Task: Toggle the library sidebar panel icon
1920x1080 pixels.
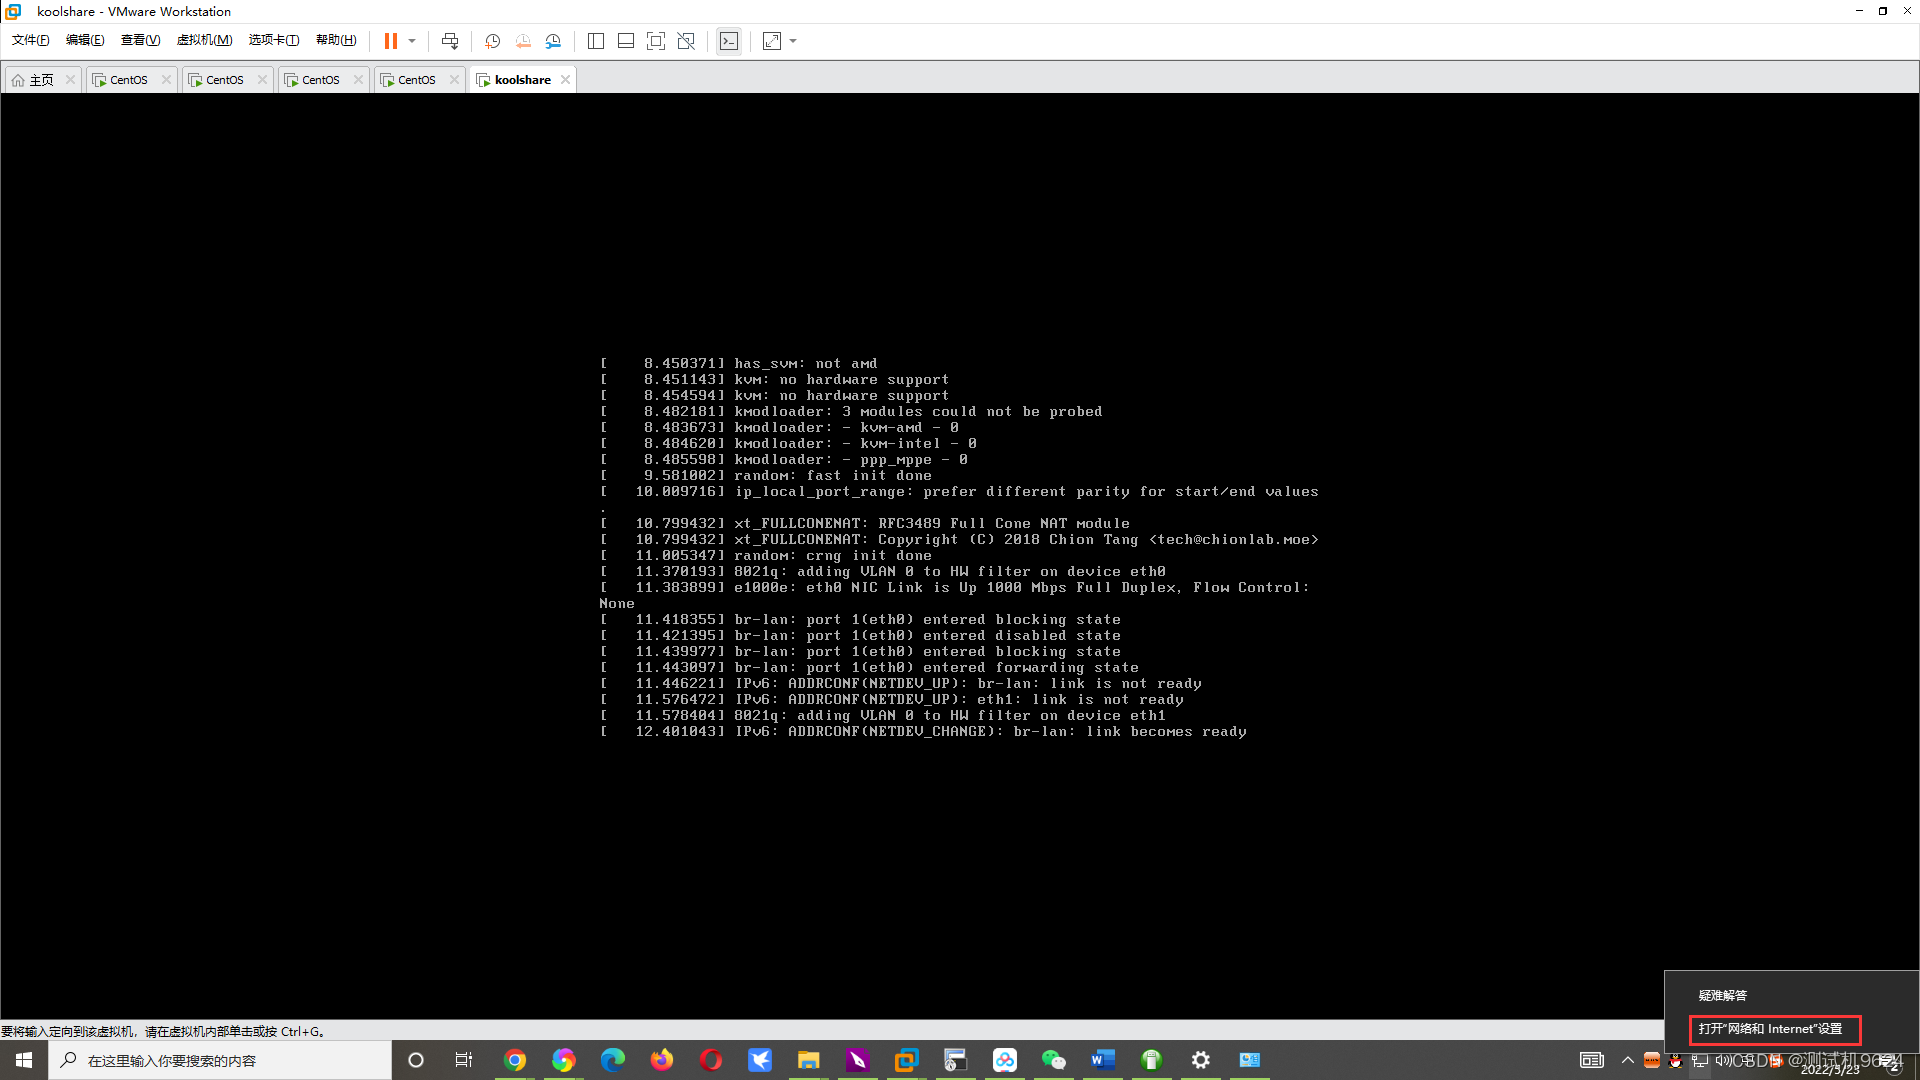Action: pyautogui.click(x=596, y=41)
